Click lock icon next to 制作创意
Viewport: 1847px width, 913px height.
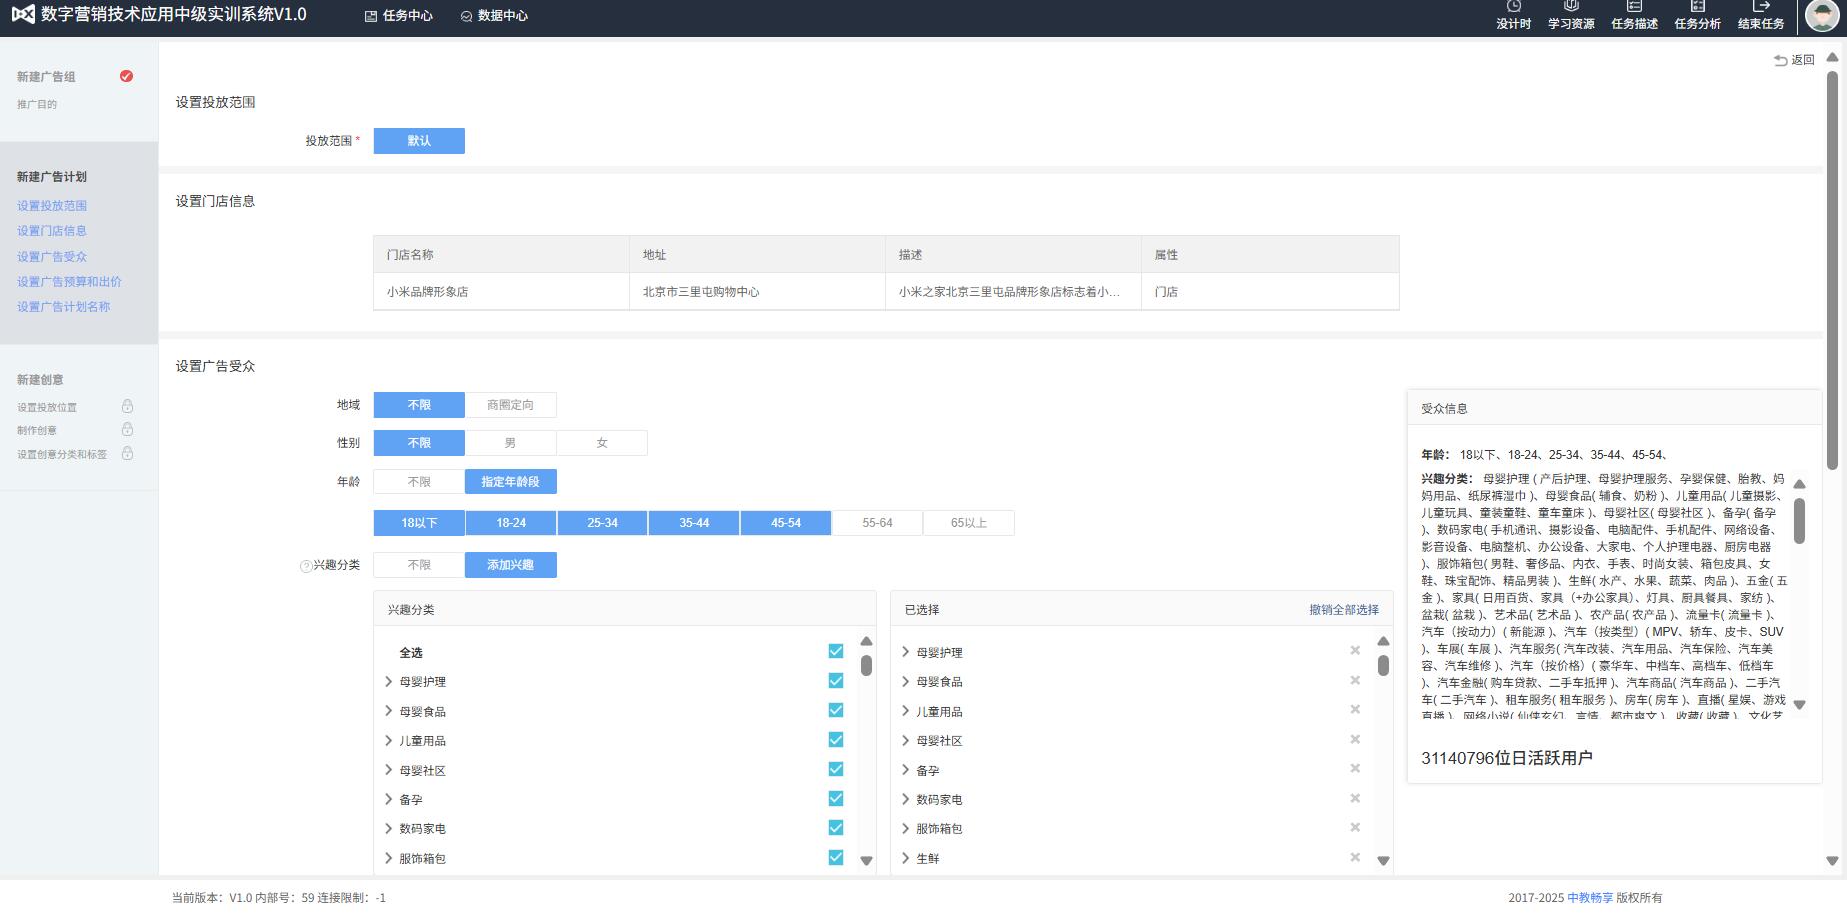point(127,429)
